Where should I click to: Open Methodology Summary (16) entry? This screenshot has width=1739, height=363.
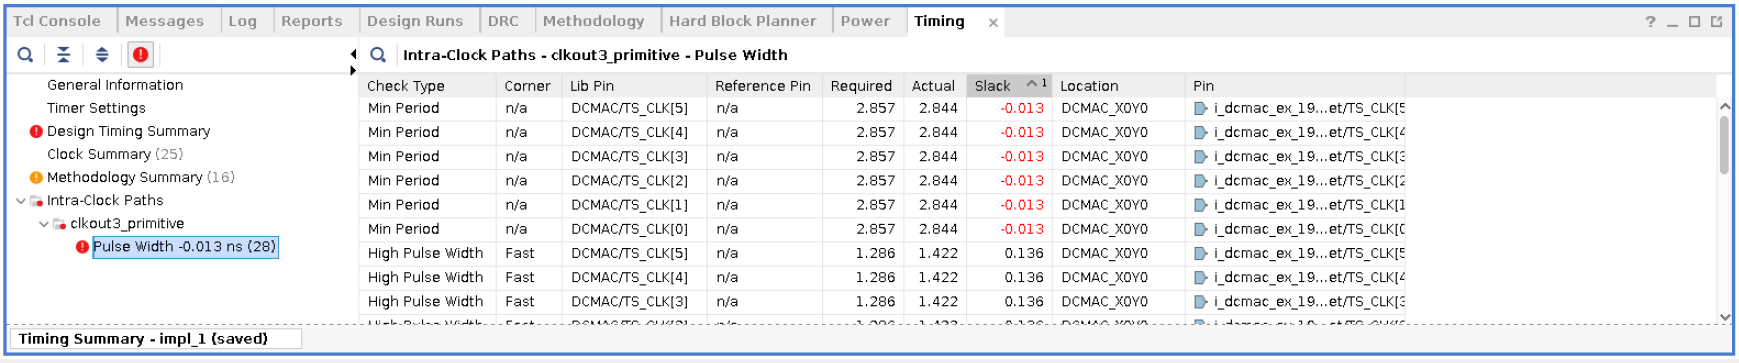point(141,177)
